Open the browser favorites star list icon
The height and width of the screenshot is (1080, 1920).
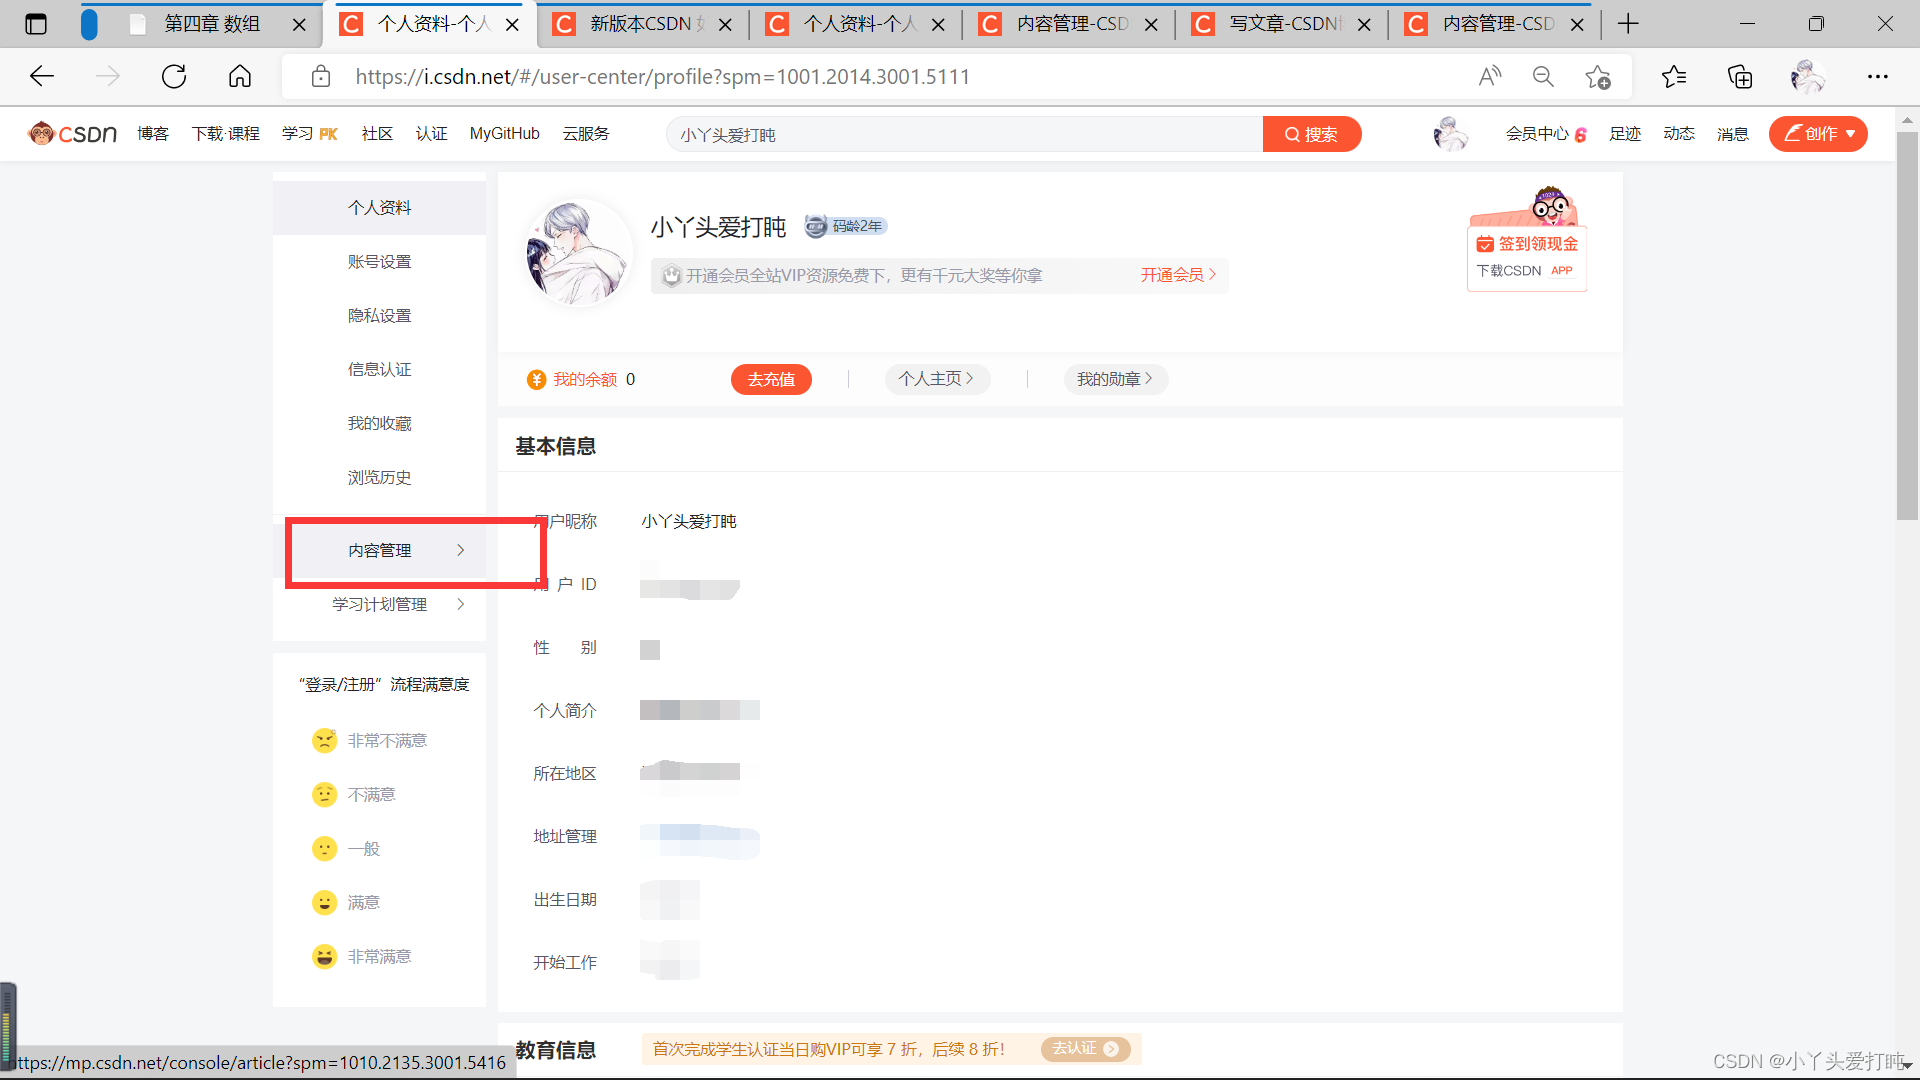click(1674, 77)
